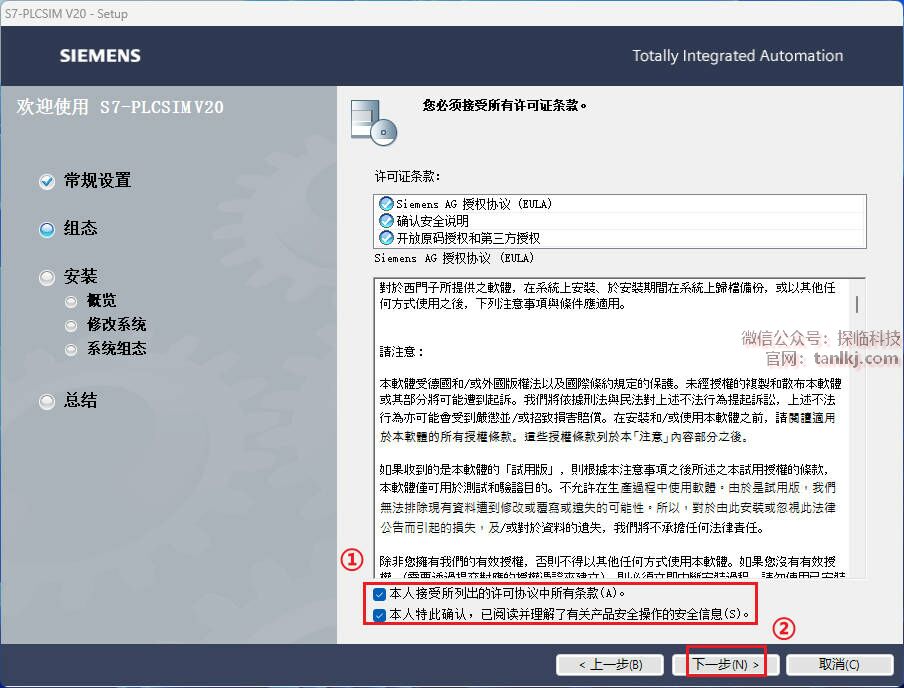Click the 概览 sub-step indicator icon
The height and width of the screenshot is (688, 904).
(71, 302)
